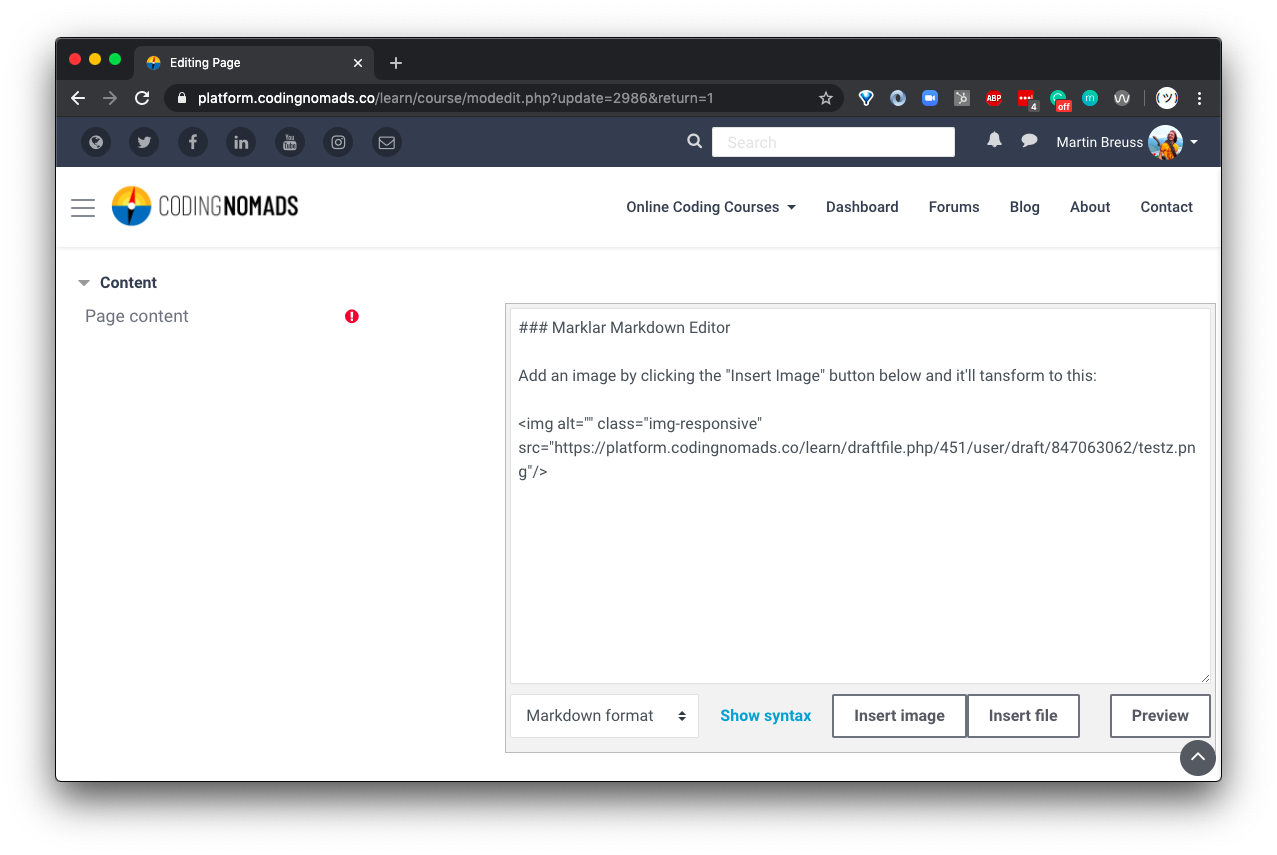This screenshot has height=855, width=1277.
Task: Collapse the Content section triangle
Action: pos(83,282)
